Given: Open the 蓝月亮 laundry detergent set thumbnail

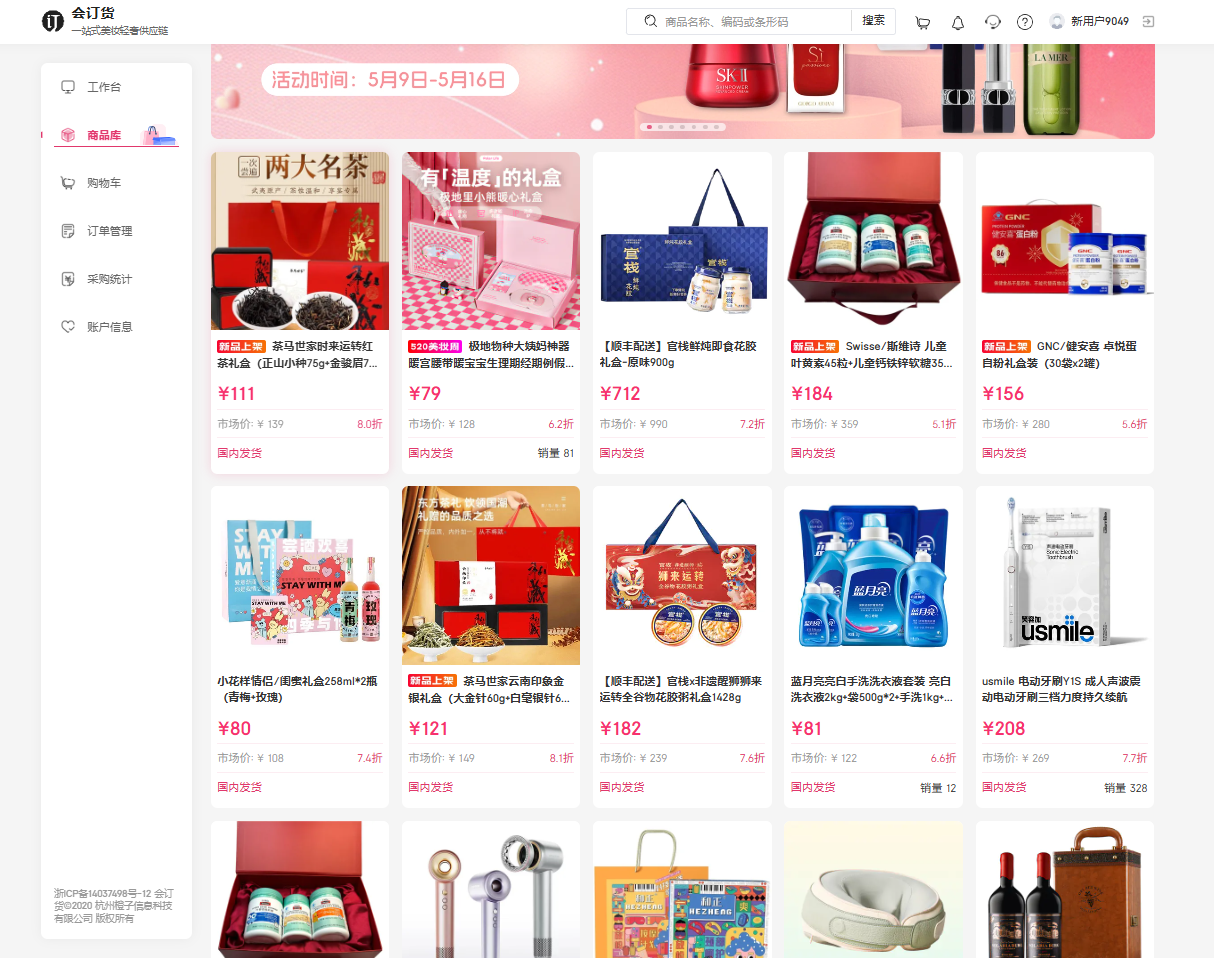Looking at the screenshot, I should click(873, 576).
